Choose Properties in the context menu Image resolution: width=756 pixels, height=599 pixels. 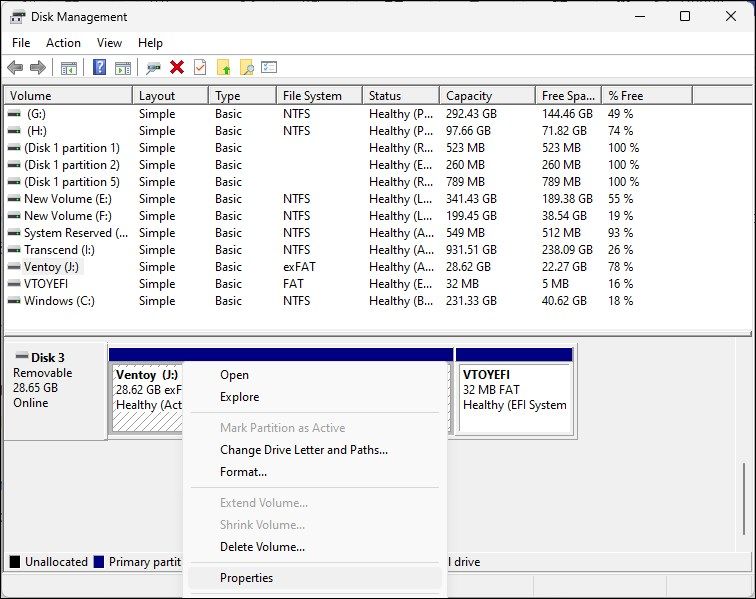(246, 578)
